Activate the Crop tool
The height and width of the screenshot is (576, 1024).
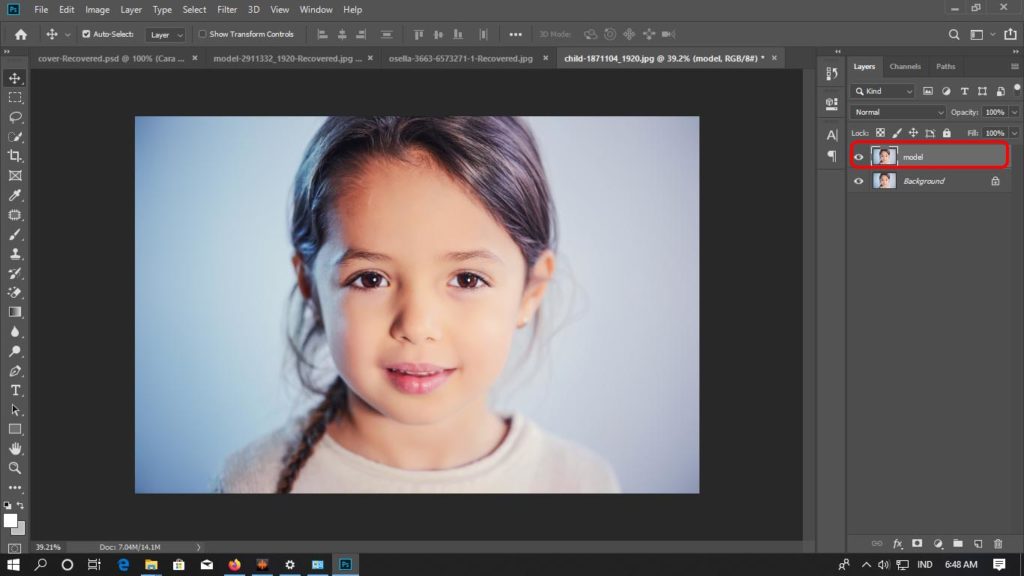click(x=15, y=156)
